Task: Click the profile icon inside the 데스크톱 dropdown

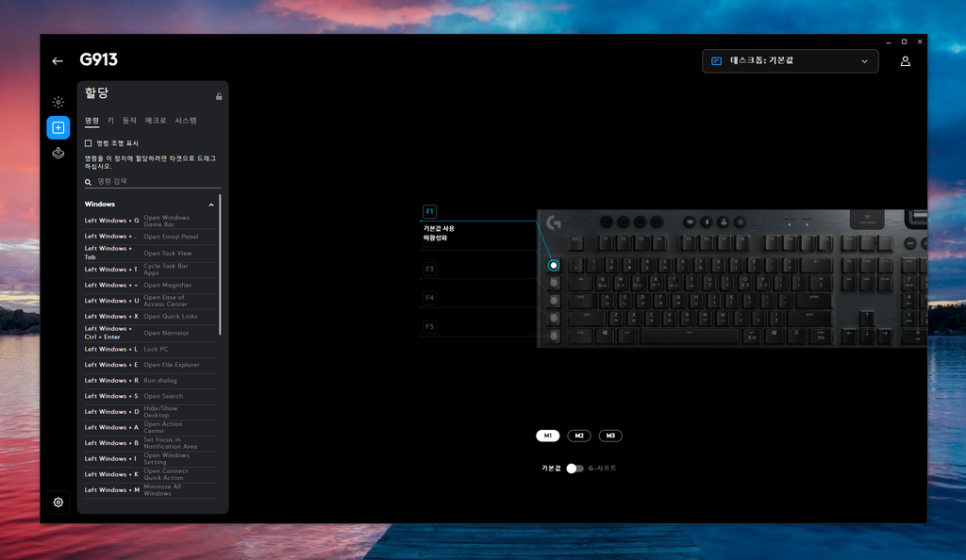Action: [x=716, y=61]
